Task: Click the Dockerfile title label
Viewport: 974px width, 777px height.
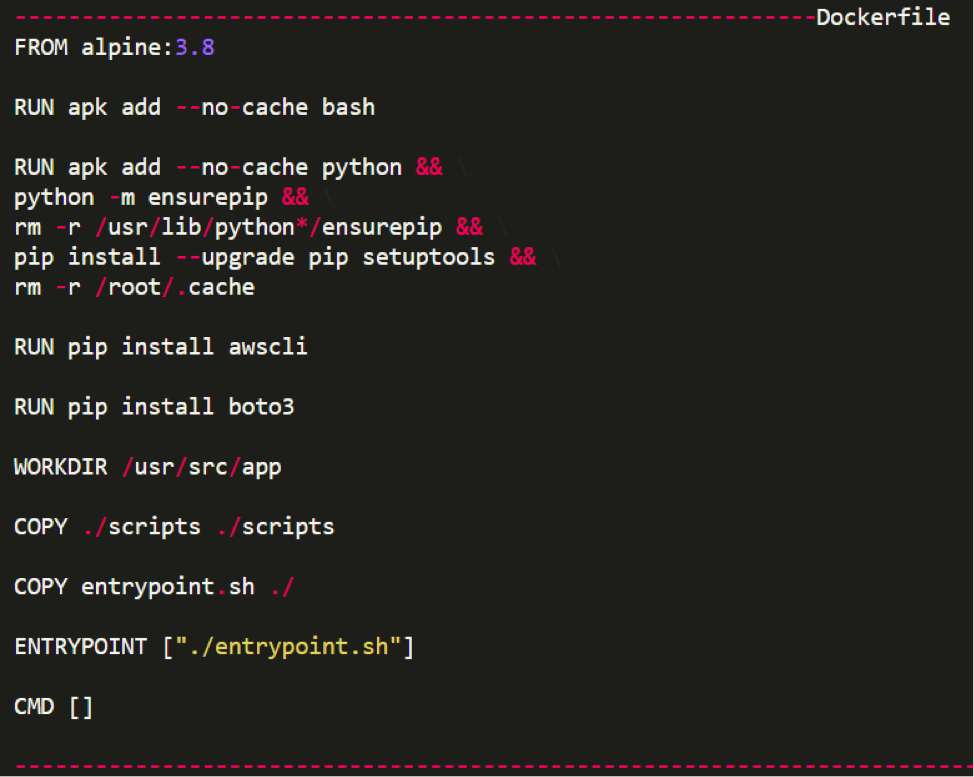Action: tap(883, 17)
